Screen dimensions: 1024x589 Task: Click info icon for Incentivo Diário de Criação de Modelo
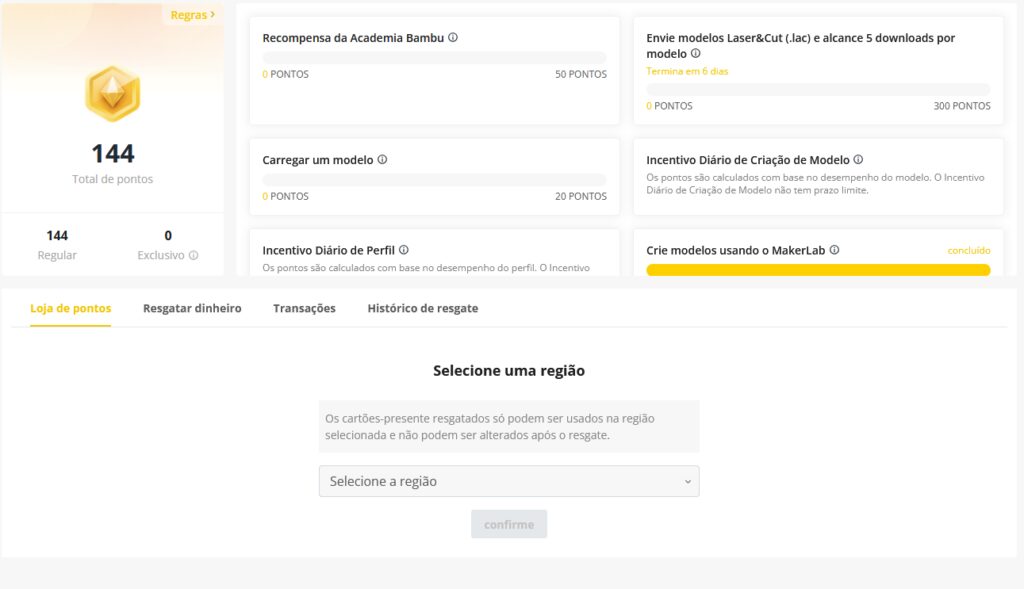point(858,159)
